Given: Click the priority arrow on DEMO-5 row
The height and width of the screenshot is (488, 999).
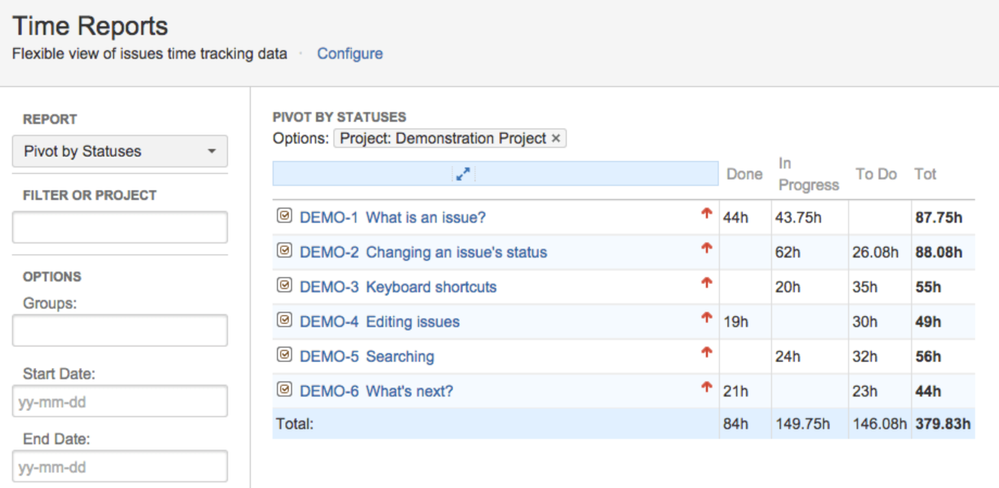Looking at the screenshot, I should click(707, 353).
